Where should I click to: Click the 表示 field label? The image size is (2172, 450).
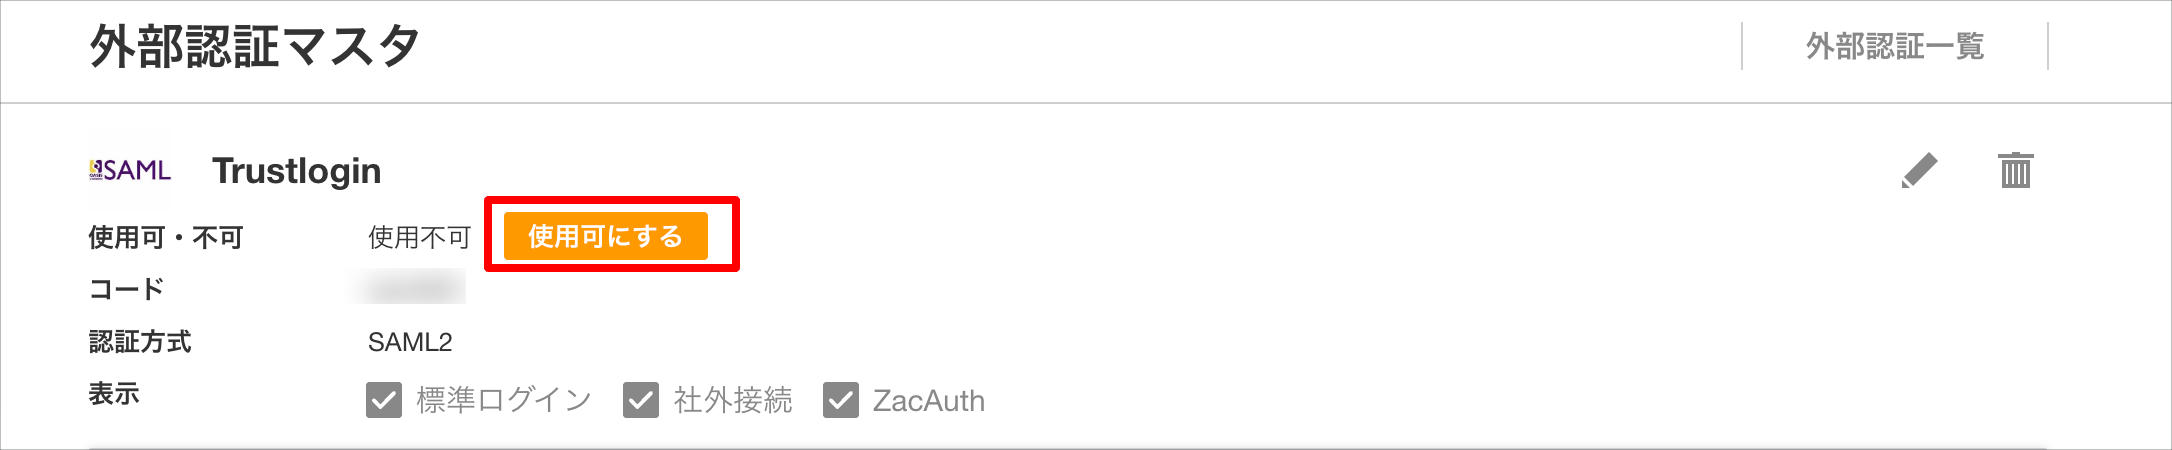114,394
